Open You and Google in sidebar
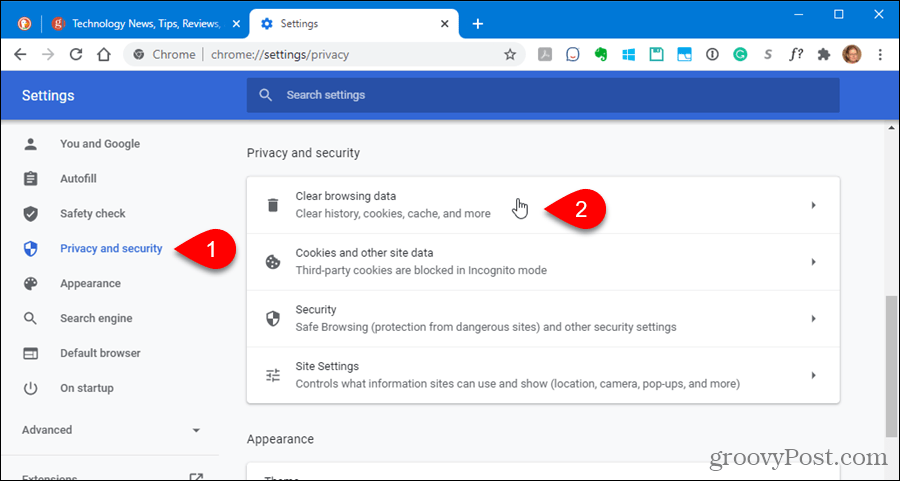 coord(100,144)
